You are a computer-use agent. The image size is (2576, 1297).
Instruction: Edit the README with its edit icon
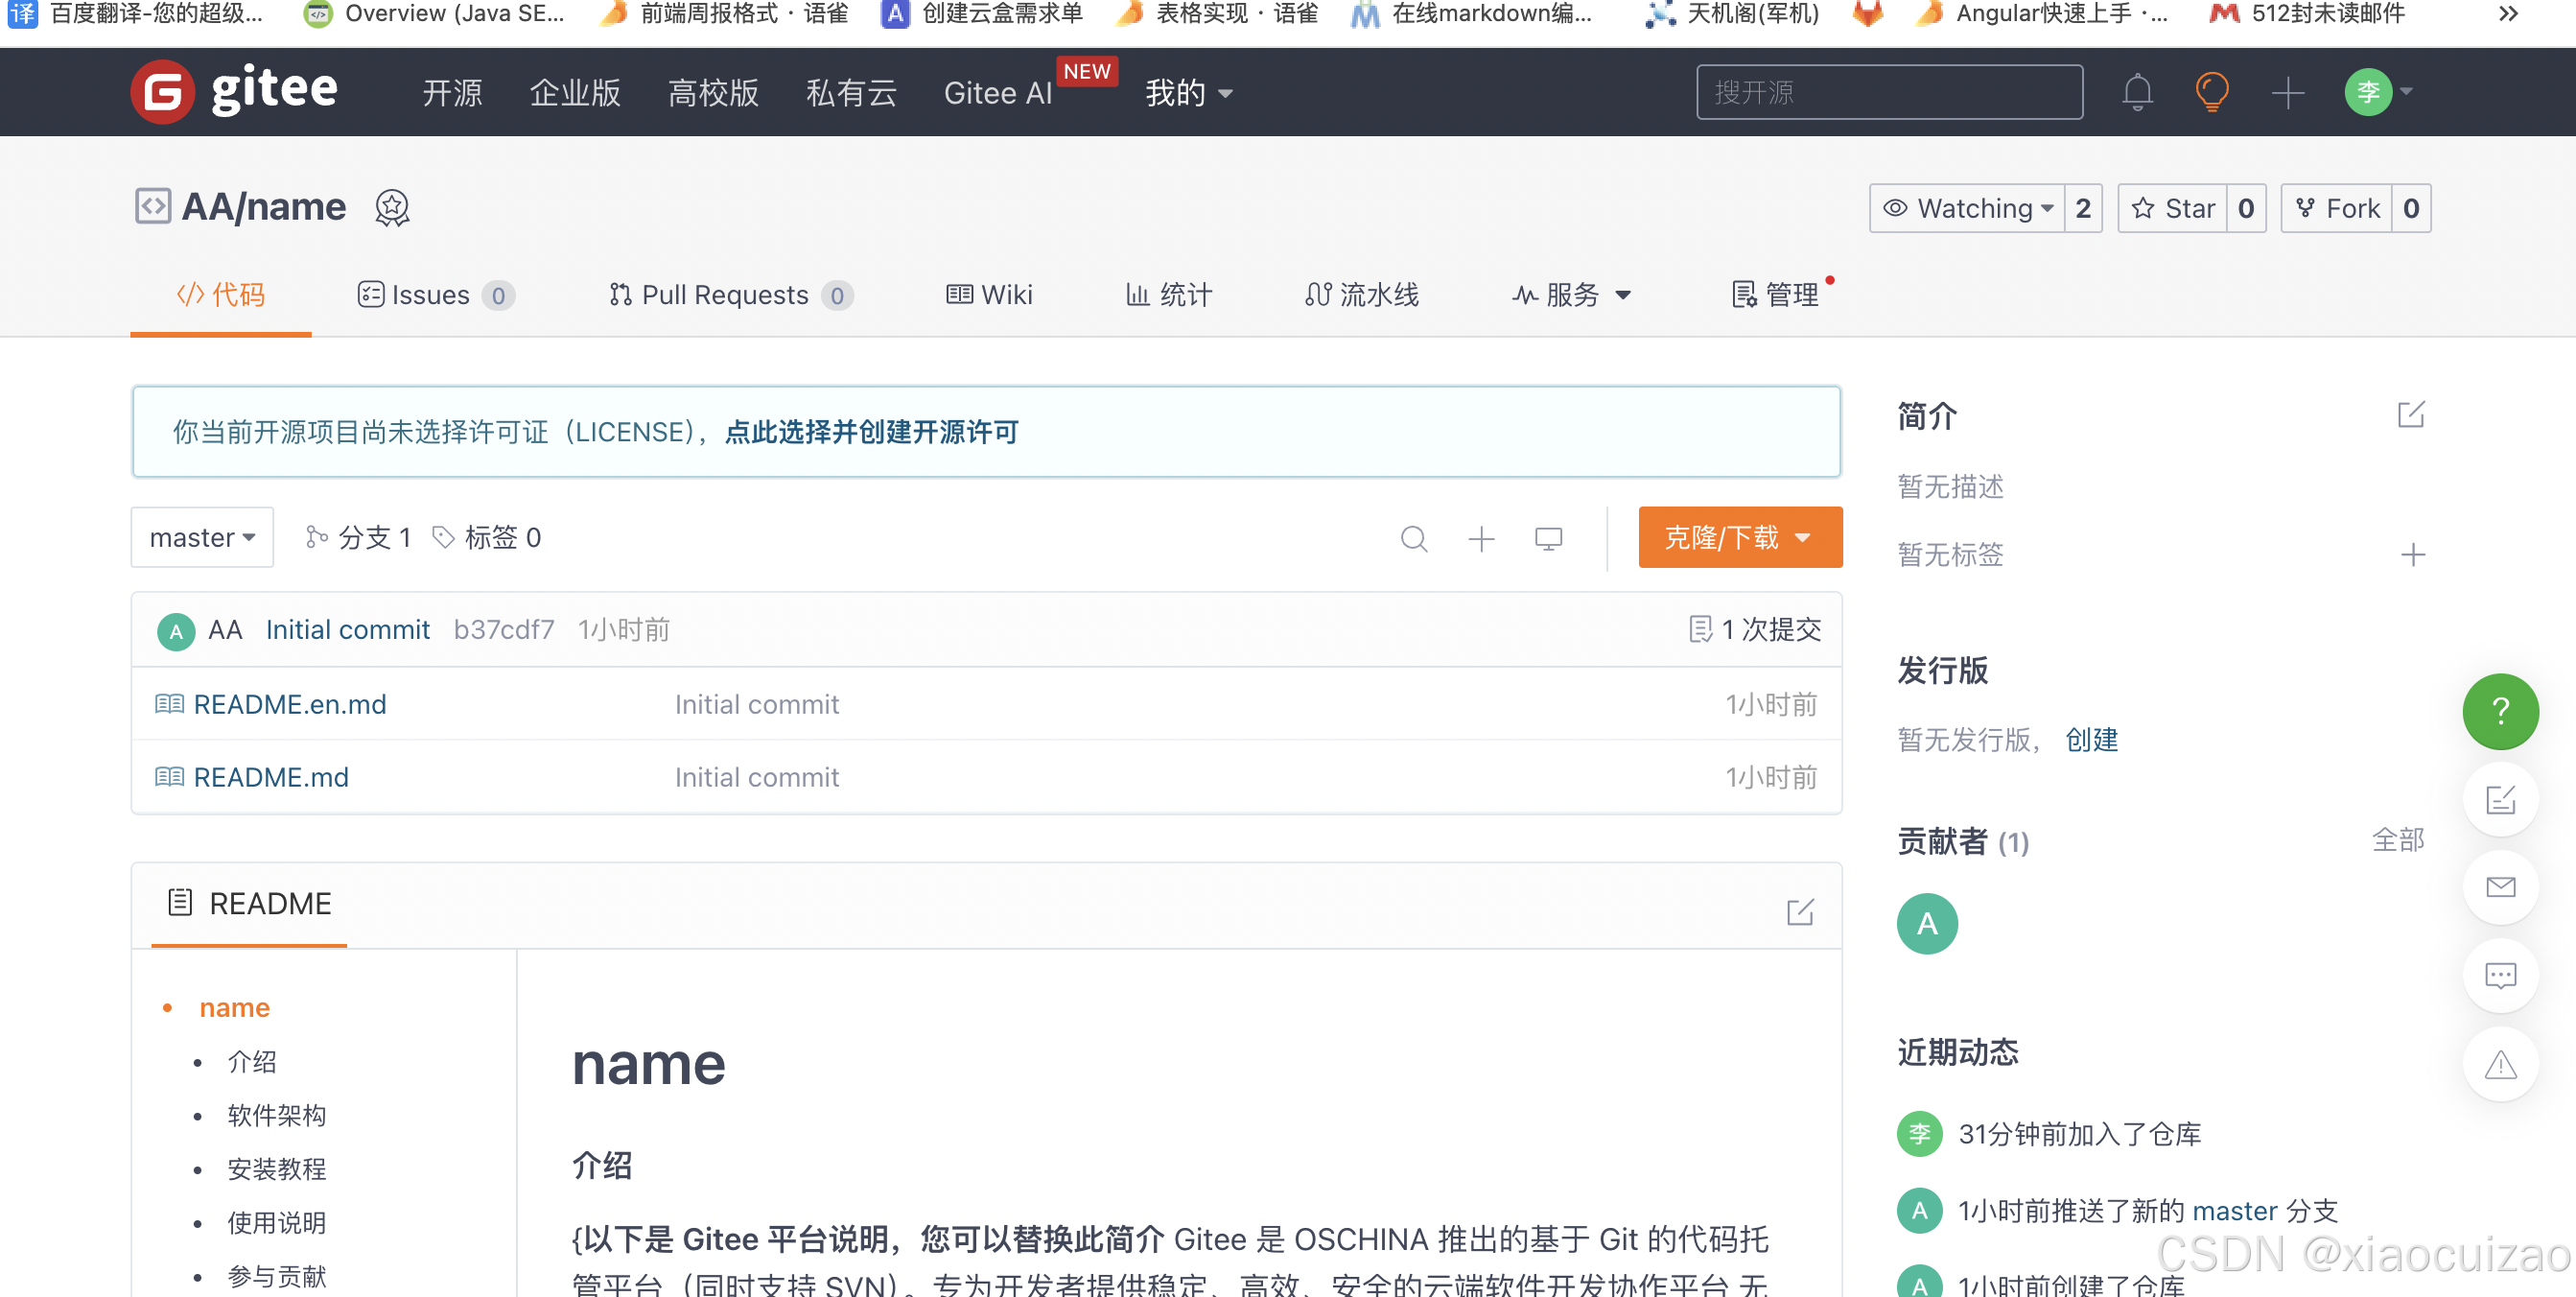(x=1799, y=911)
